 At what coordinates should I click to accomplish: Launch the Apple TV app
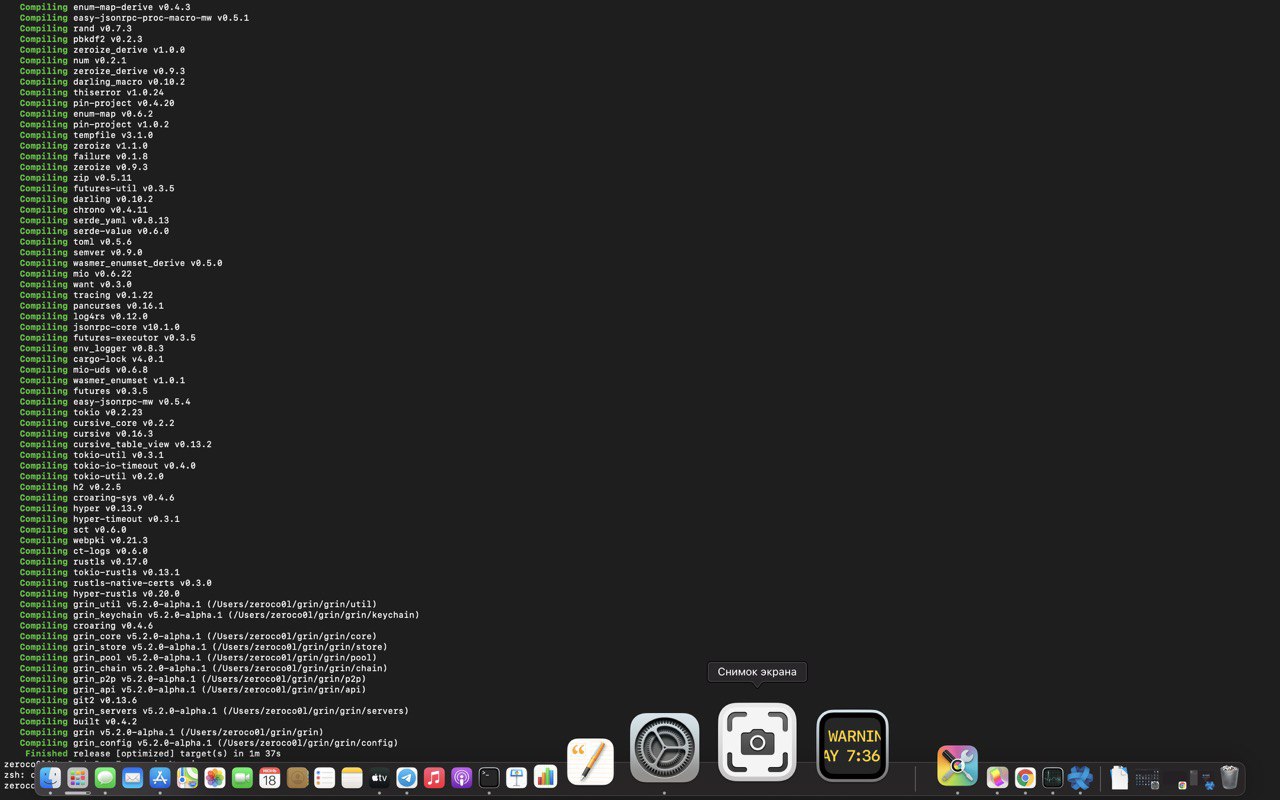[379, 777]
